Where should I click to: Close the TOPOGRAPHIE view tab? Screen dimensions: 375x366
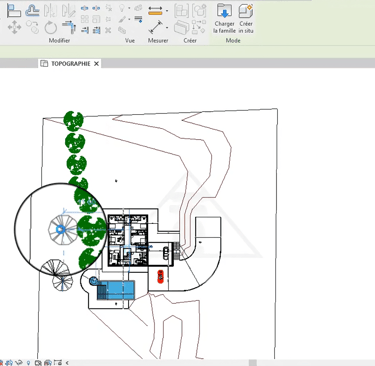pos(96,63)
